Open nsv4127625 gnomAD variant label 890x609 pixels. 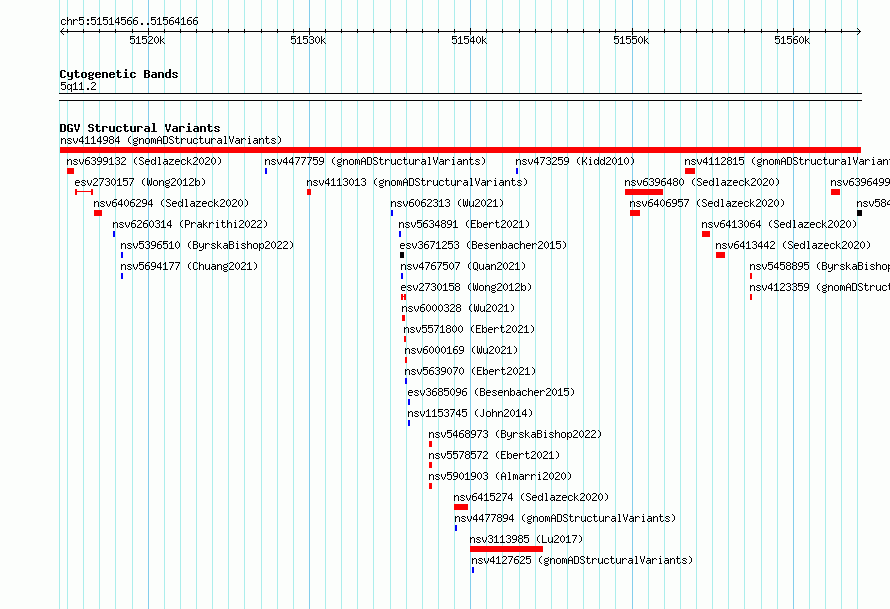[x=582, y=560]
